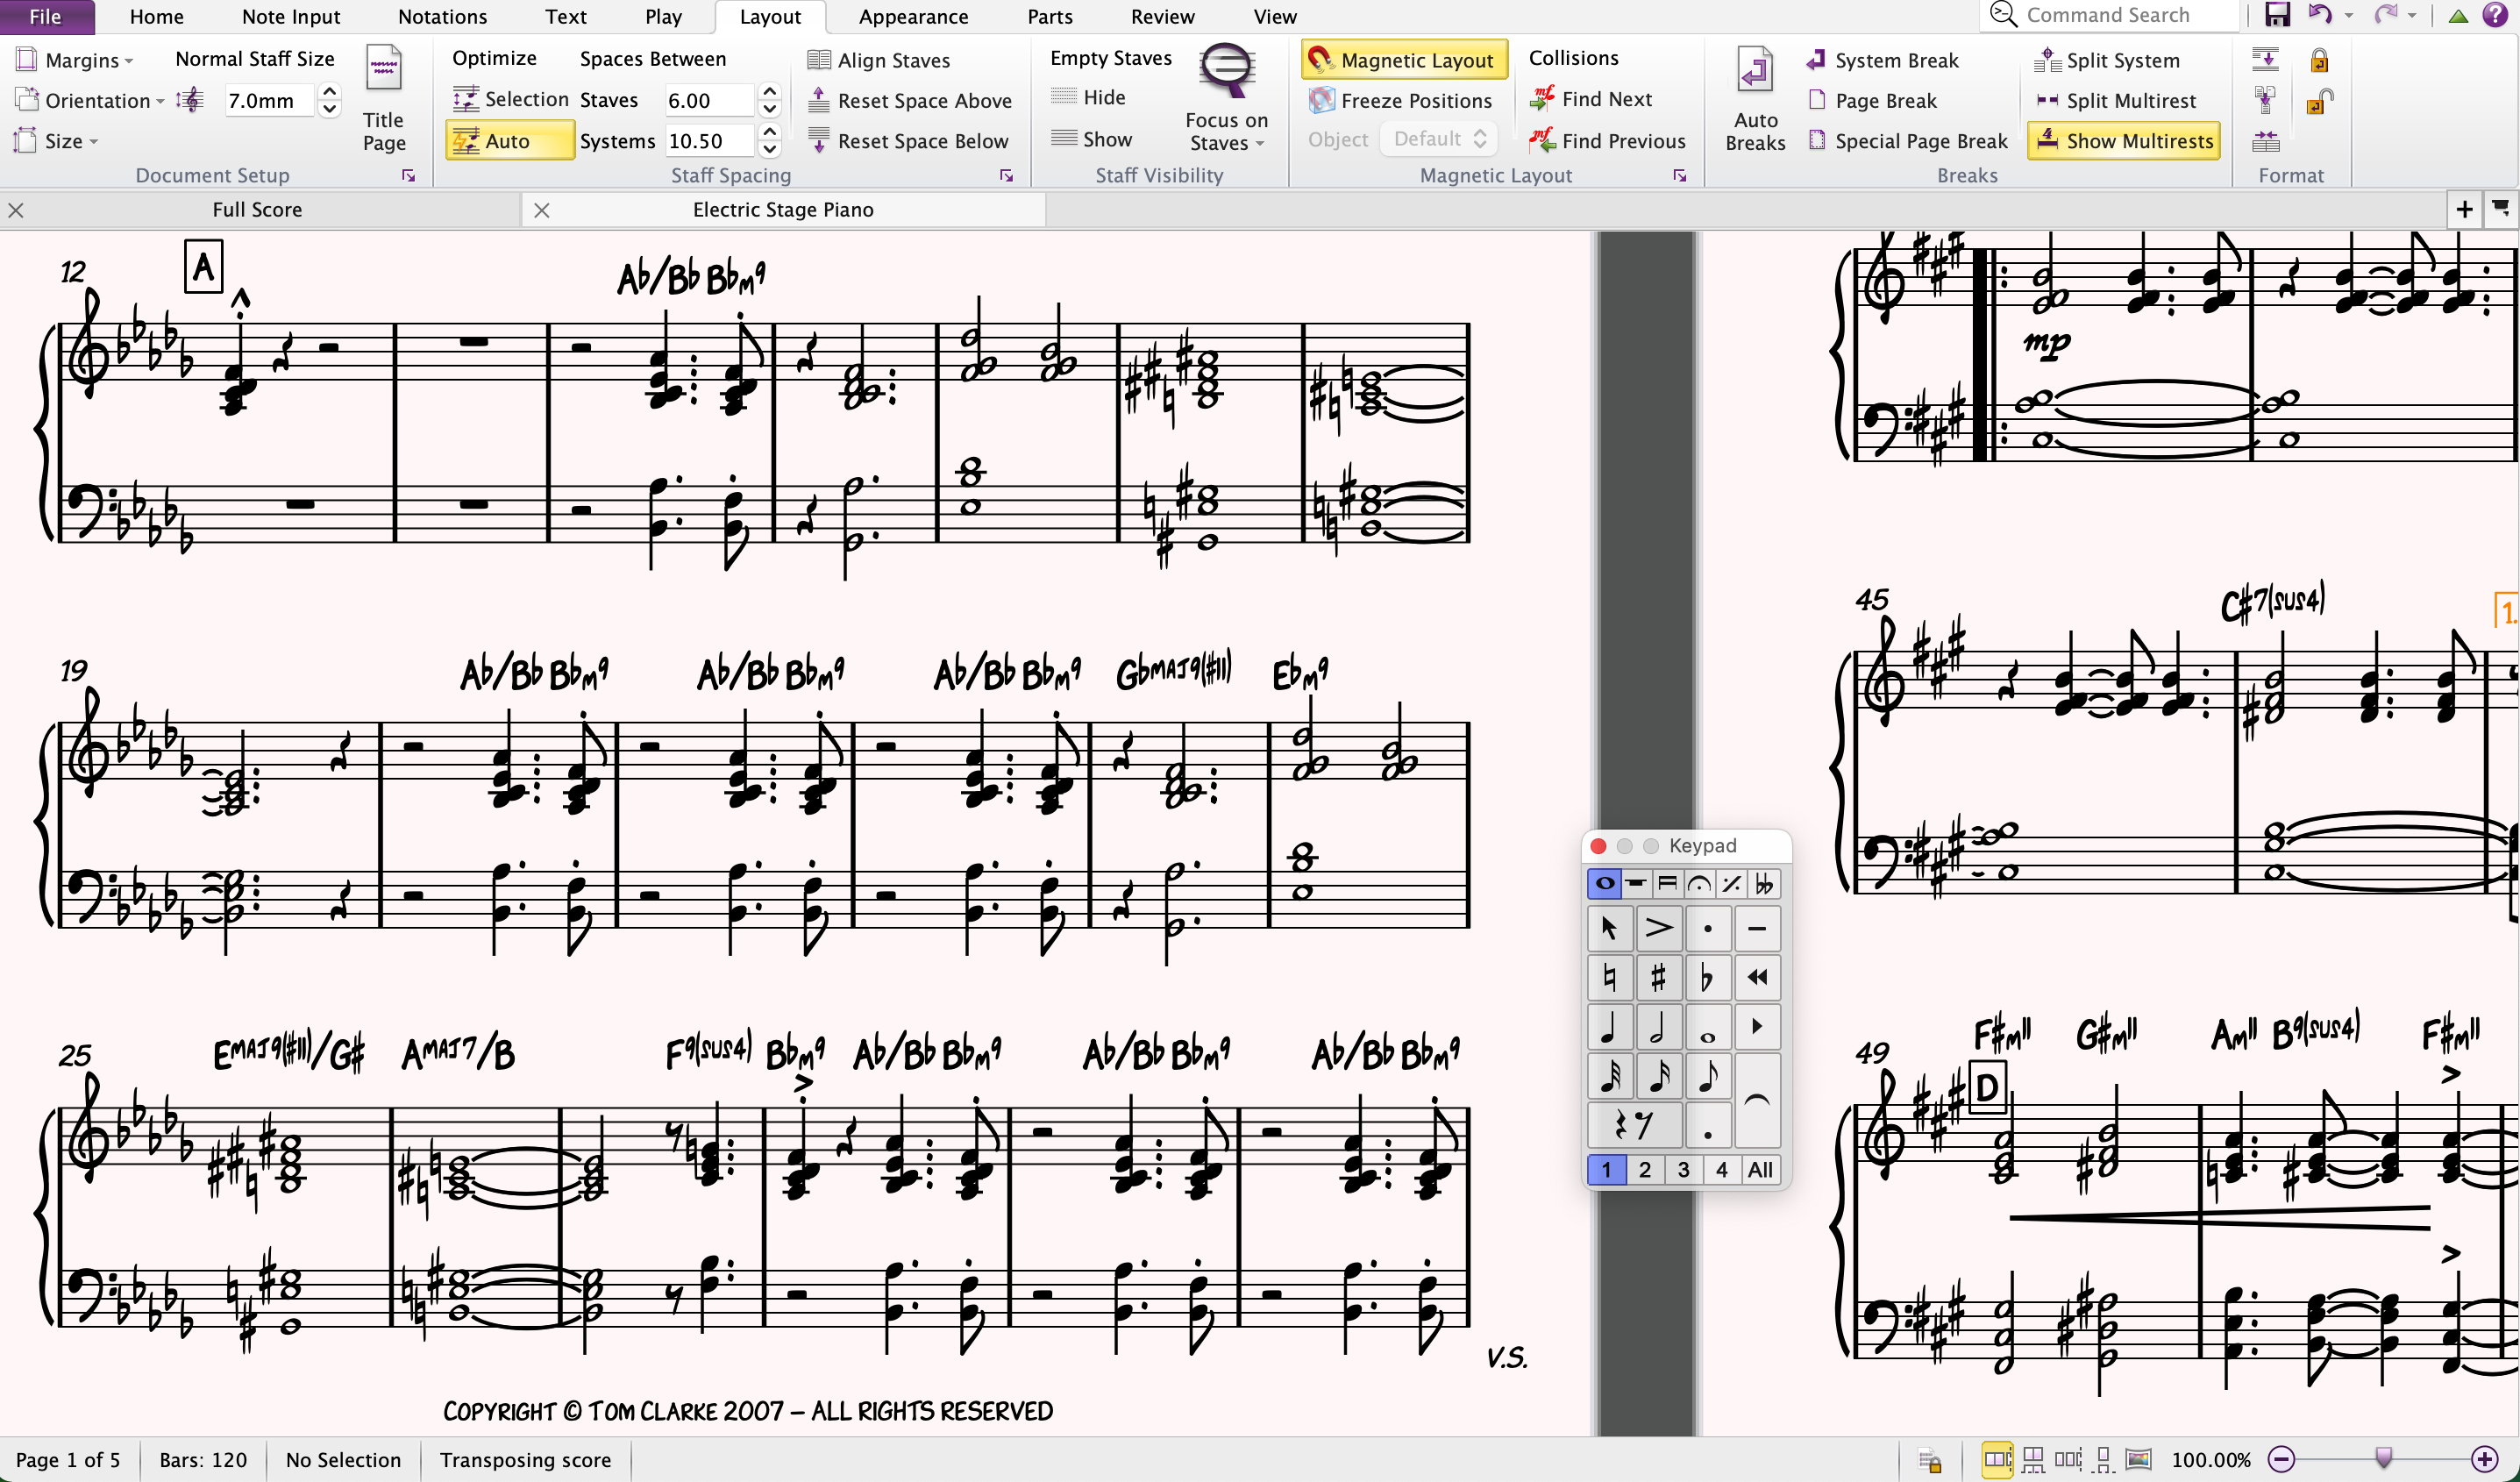The image size is (2520, 1482).
Task: Open the Margins dropdown
Action: click(x=75, y=60)
